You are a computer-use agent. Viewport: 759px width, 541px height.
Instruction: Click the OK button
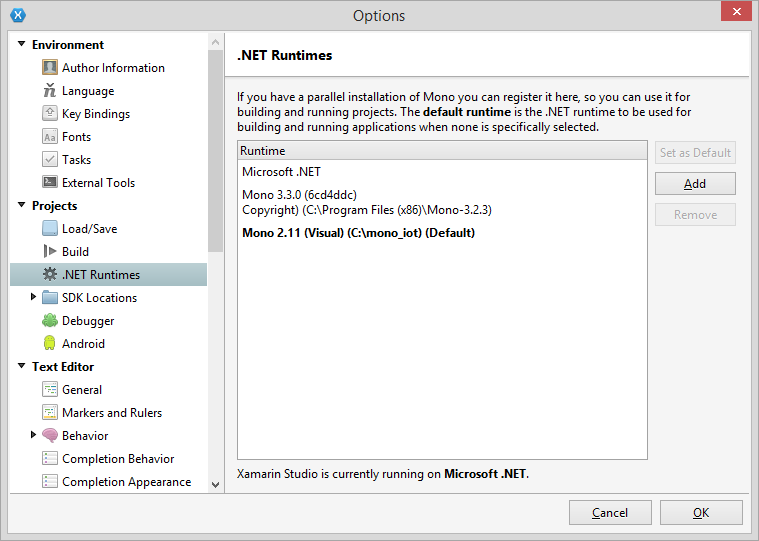701,512
